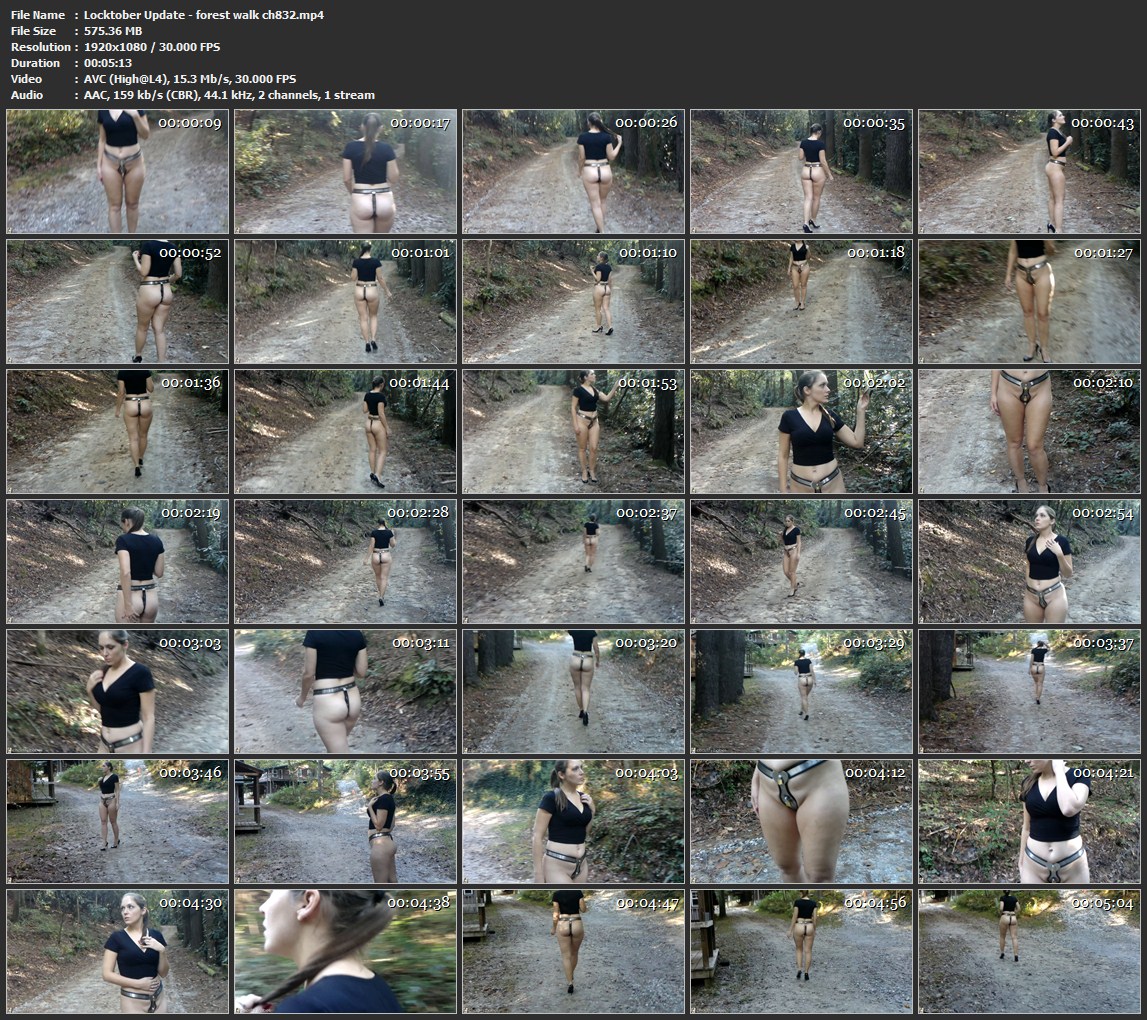The width and height of the screenshot is (1147, 1020).
Task: Choose the frame at 00:03:37
Action: click(x=1030, y=691)
